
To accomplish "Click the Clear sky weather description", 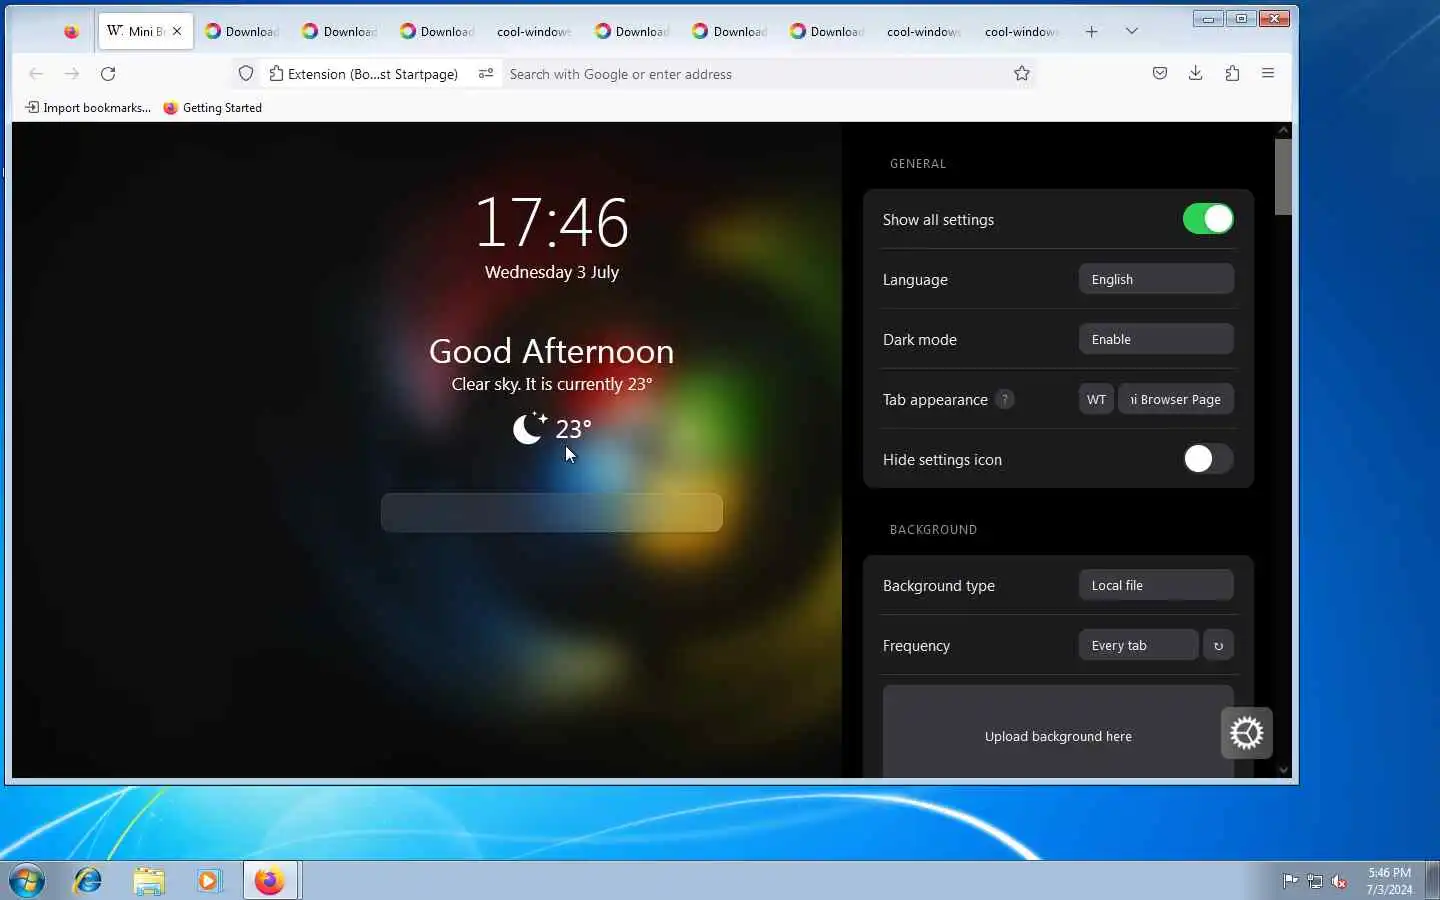I will point(552,384).
